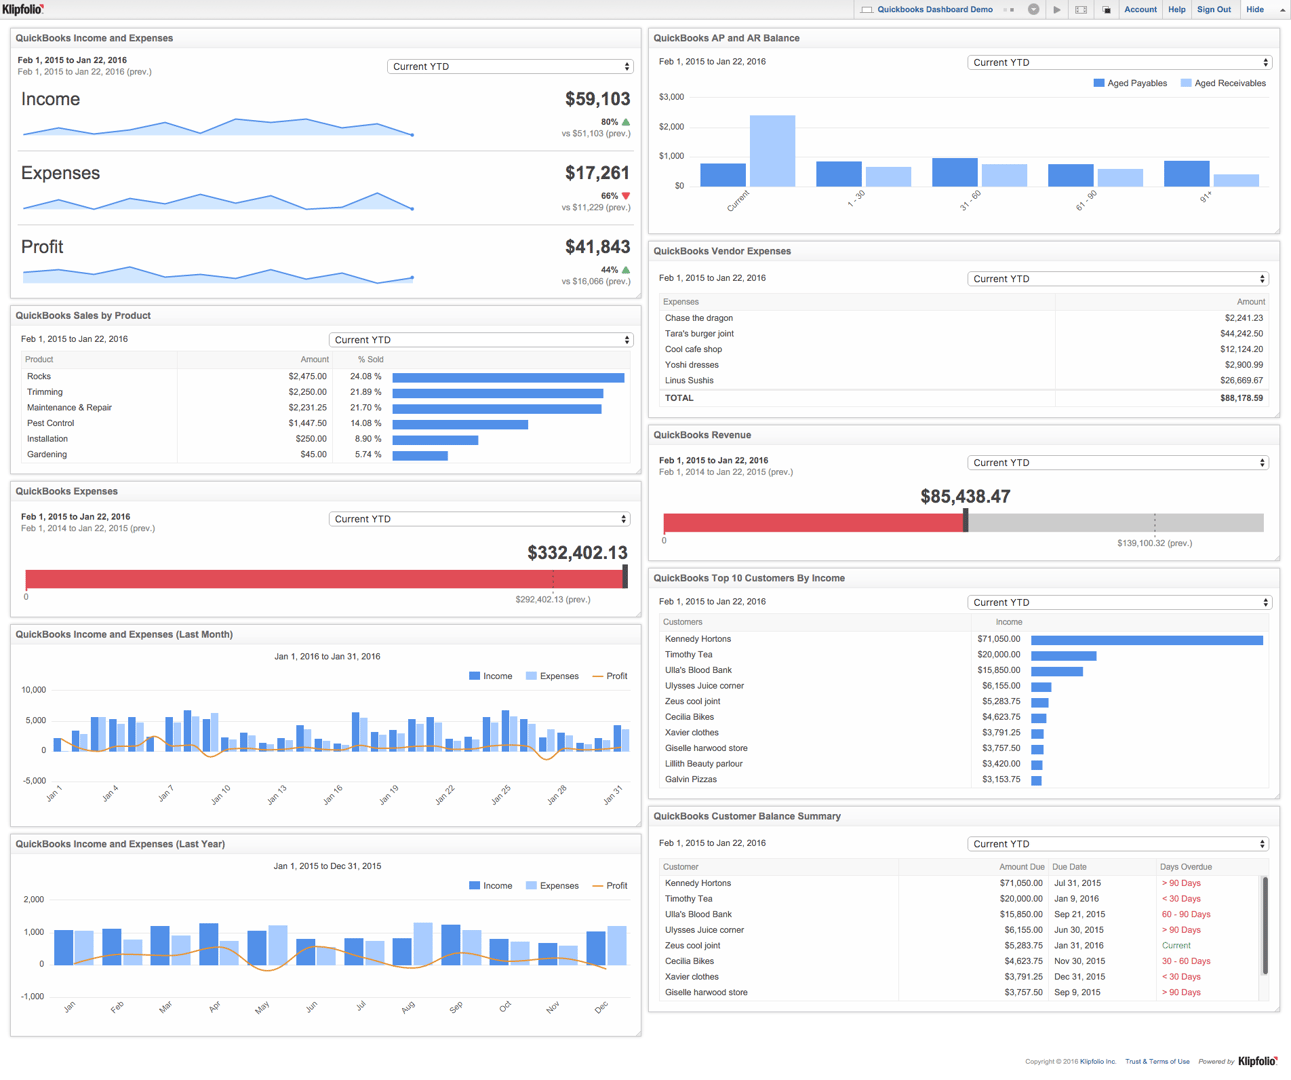Open the Help menu
The height and width of the screenshot is (1080, 1291).
coord(1177,9)
